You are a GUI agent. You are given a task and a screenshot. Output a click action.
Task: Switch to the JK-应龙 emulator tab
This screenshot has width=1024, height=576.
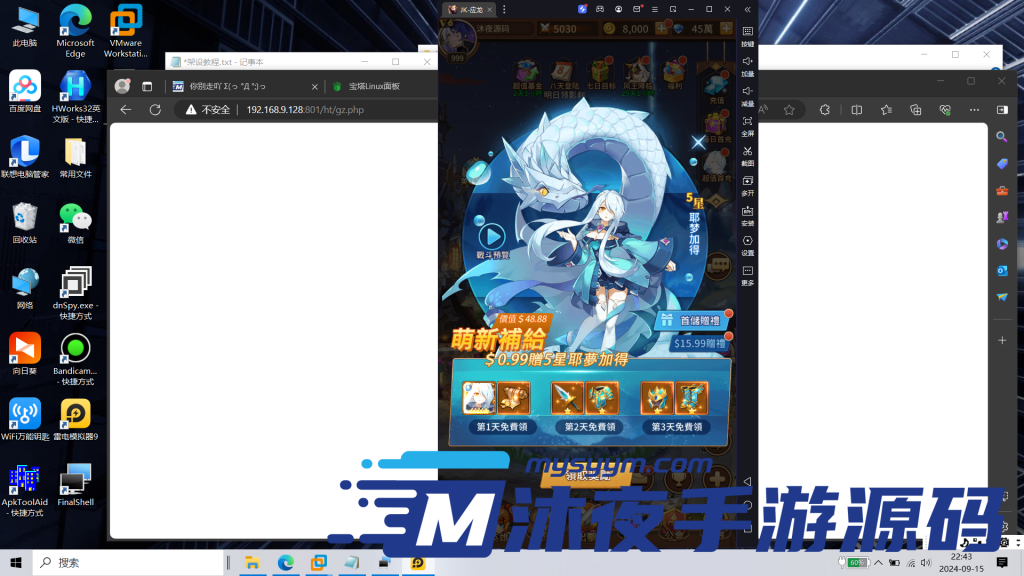470,10
